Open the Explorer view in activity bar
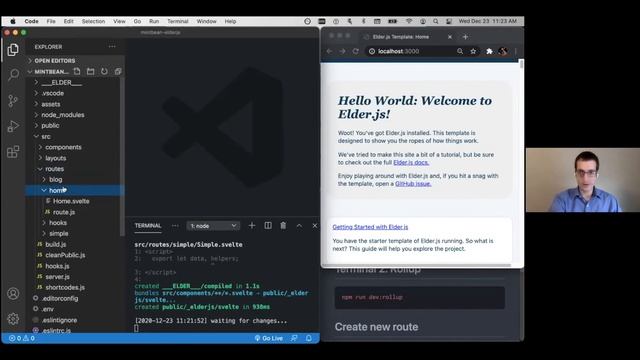Screen dimensions: 640x360 [x=13, y=50]
